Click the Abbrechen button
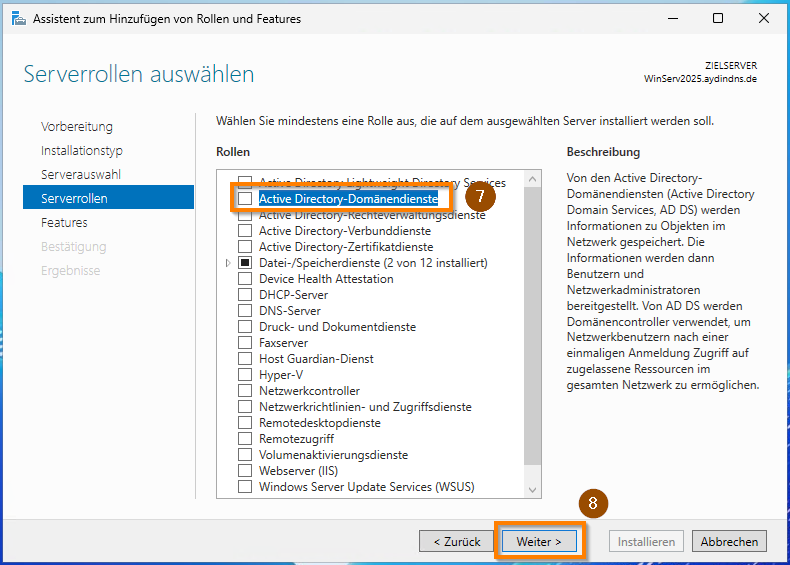 click(x=729, y=542)
